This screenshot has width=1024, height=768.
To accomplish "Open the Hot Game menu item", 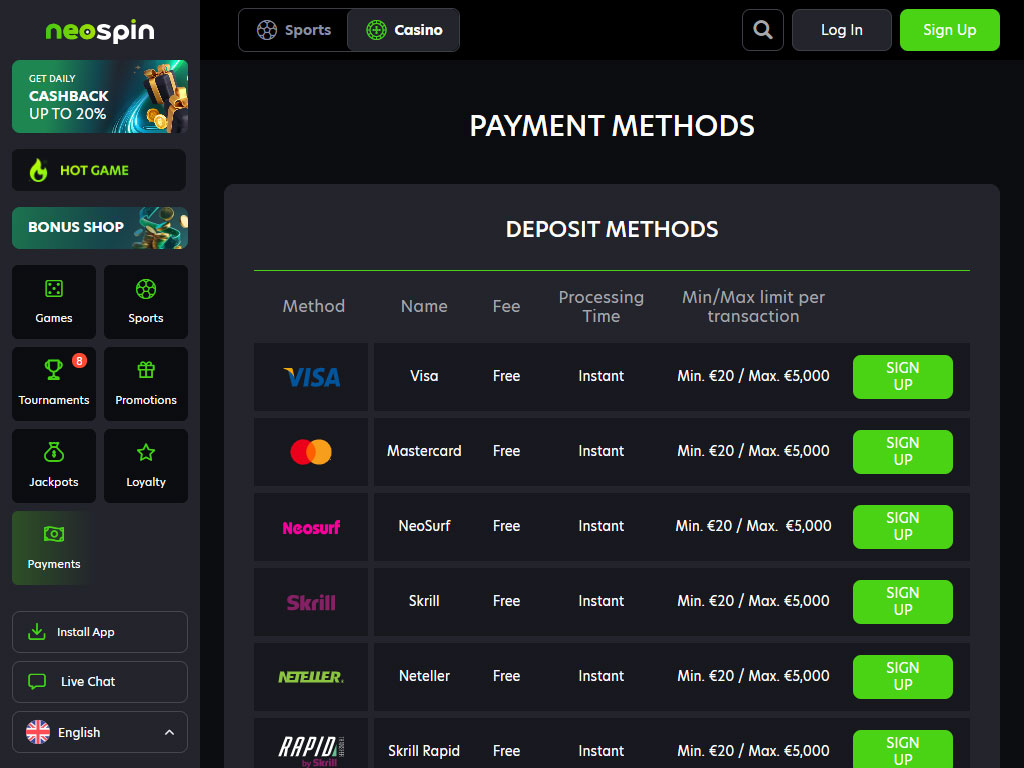I will [x=99, y=170].
